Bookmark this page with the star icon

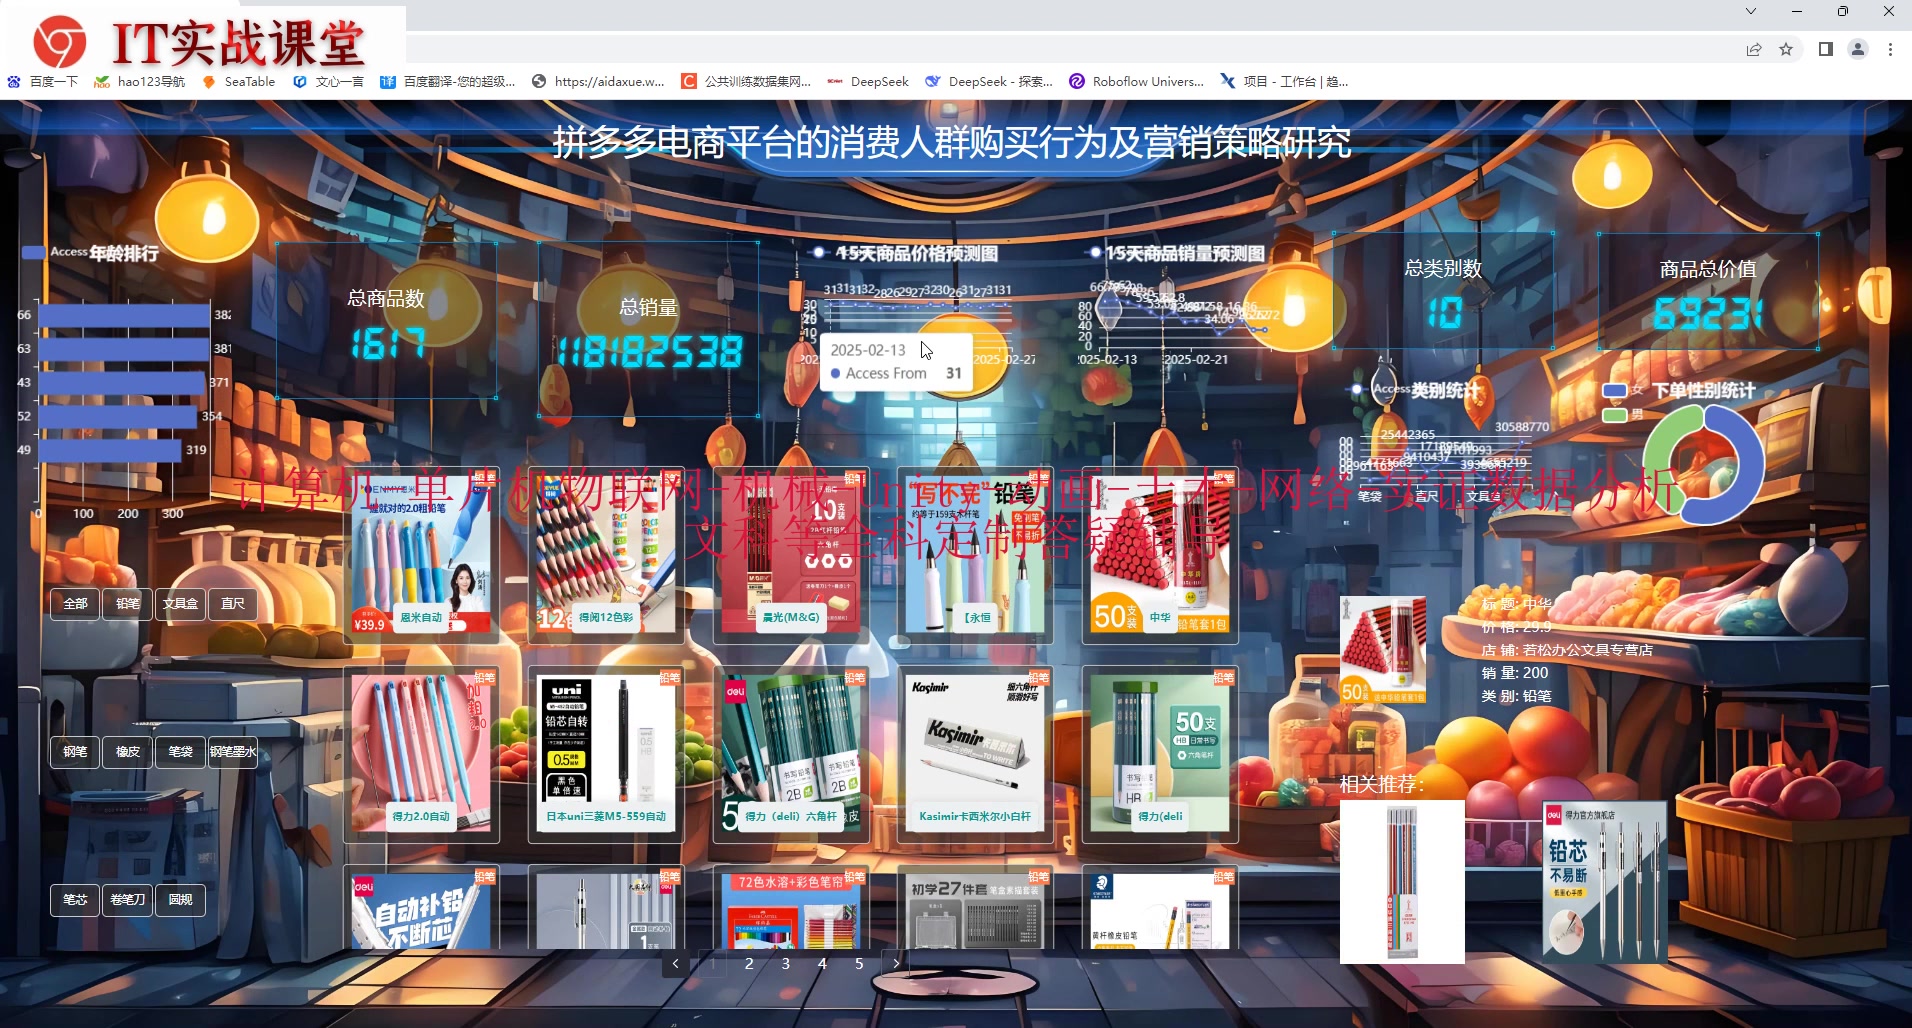(x=1786, y=49)
